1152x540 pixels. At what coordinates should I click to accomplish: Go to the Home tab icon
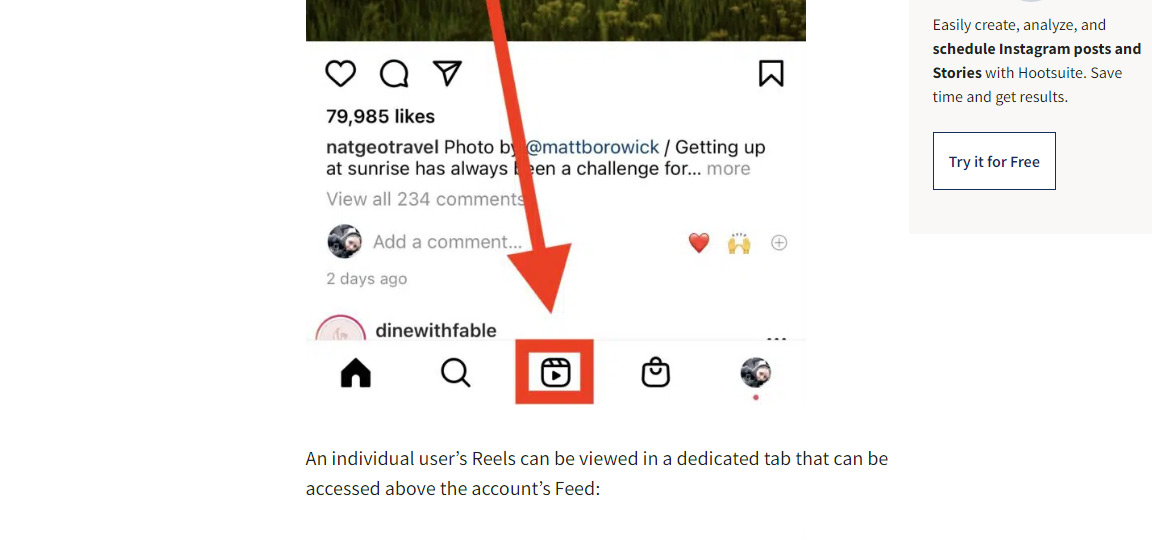click(356, 373)
